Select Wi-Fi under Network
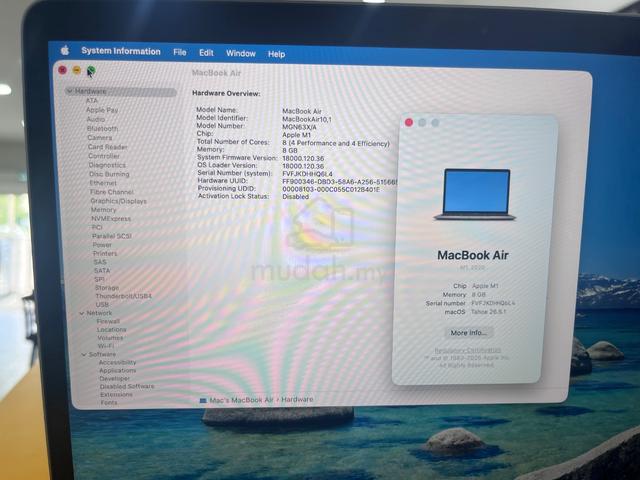640x480 pixels. click(x=106, y=346)
